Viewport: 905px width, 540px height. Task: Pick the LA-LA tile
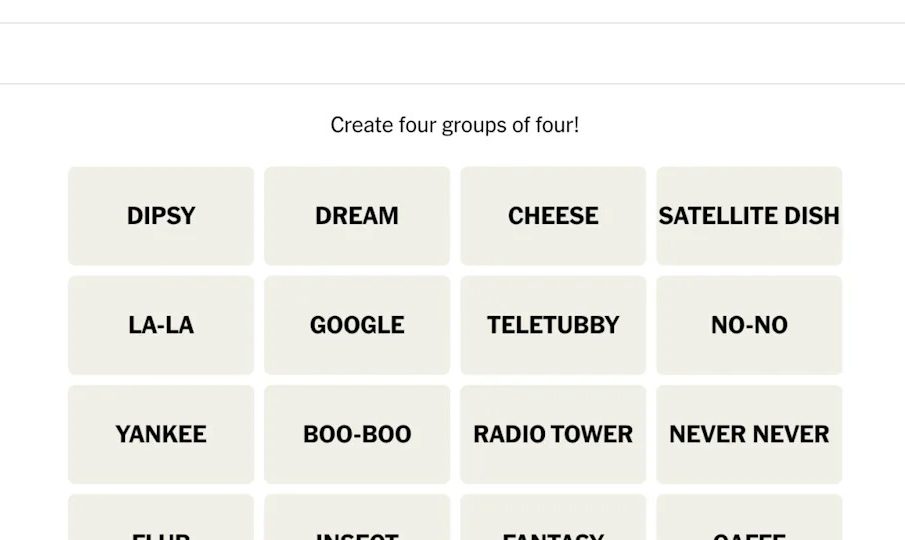pyautogui.click(x=161, y=325)
